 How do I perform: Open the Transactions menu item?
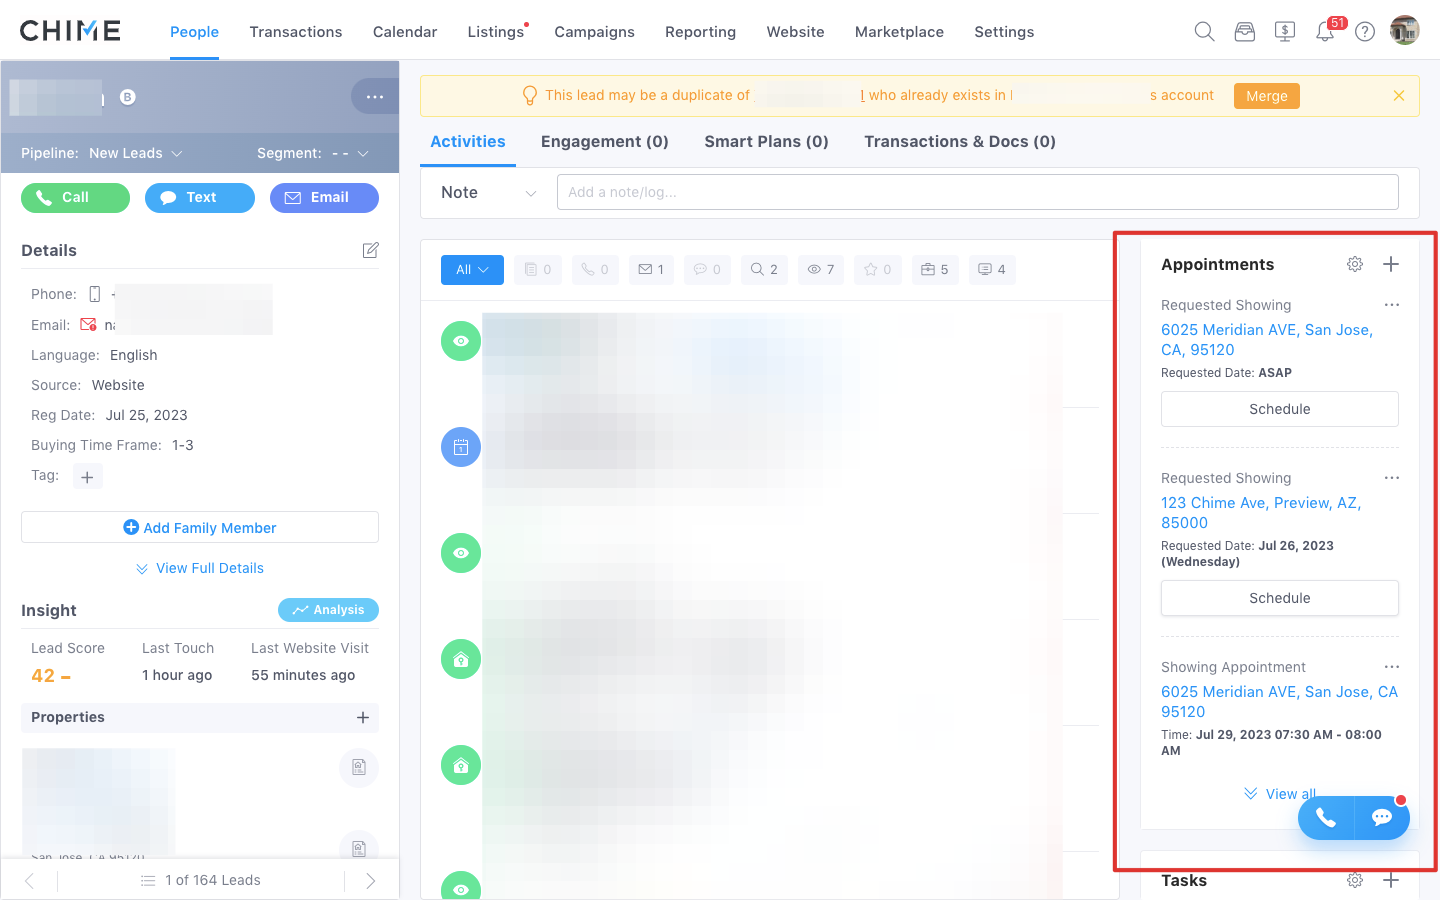(296, 32)
